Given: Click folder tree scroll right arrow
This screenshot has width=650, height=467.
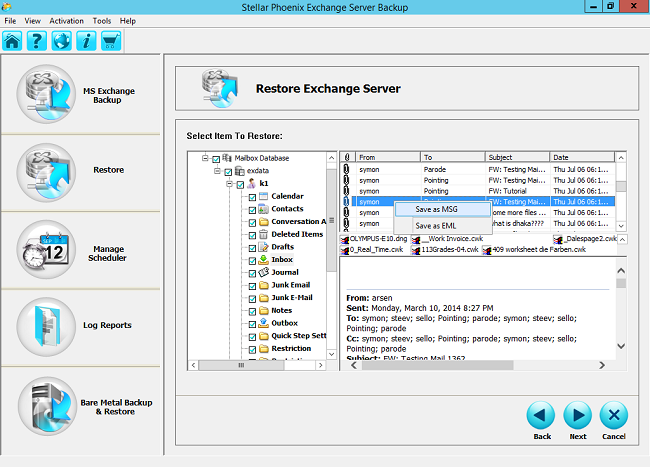Looking at the screenshot, I should [320, 365].
